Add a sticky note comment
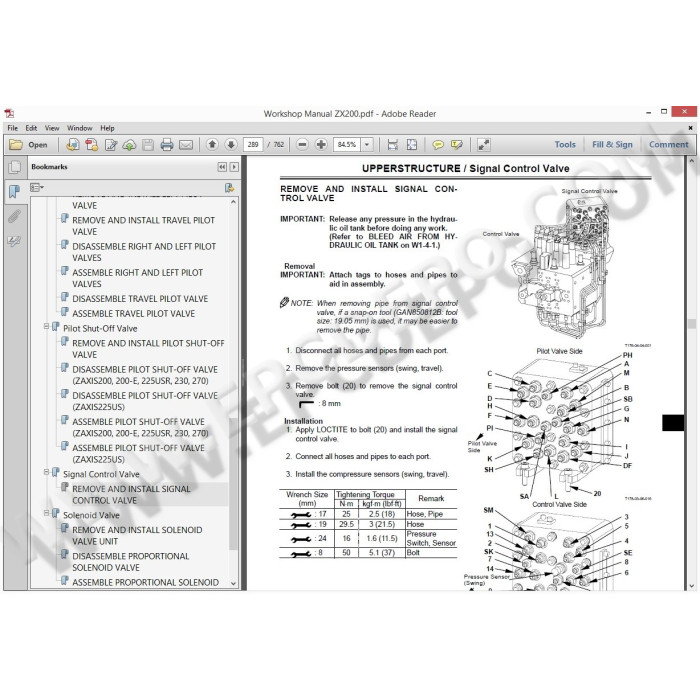 click(438, 145)
